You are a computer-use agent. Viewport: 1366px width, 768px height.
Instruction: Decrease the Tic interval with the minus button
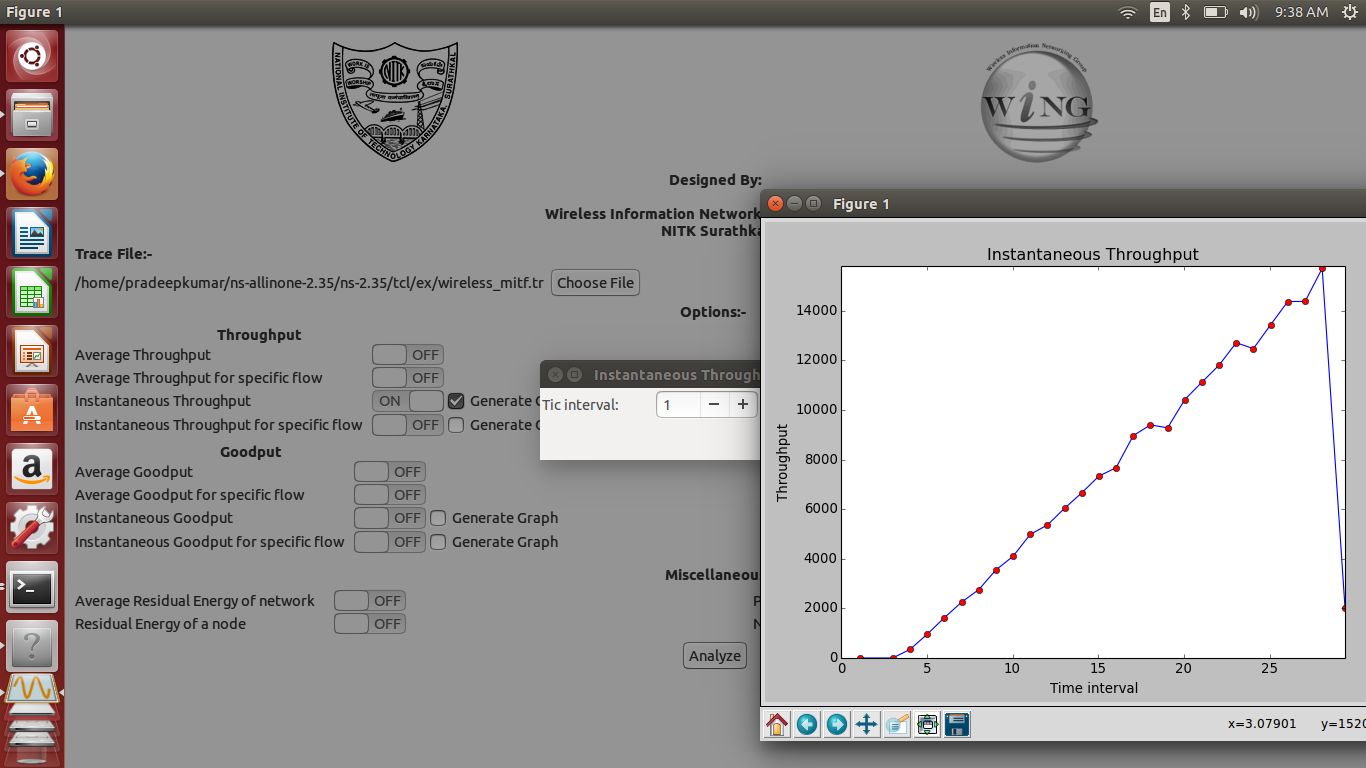click(713, 404)
